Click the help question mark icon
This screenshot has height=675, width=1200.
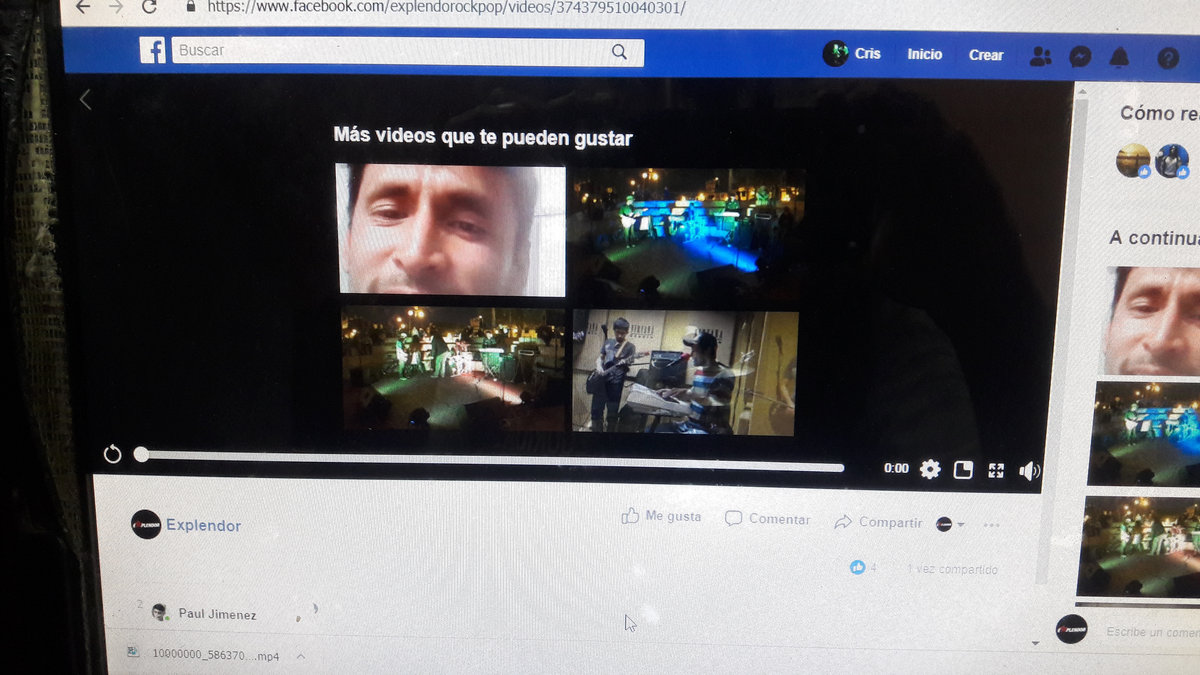pyautogui.click(x=1168, y=59)
